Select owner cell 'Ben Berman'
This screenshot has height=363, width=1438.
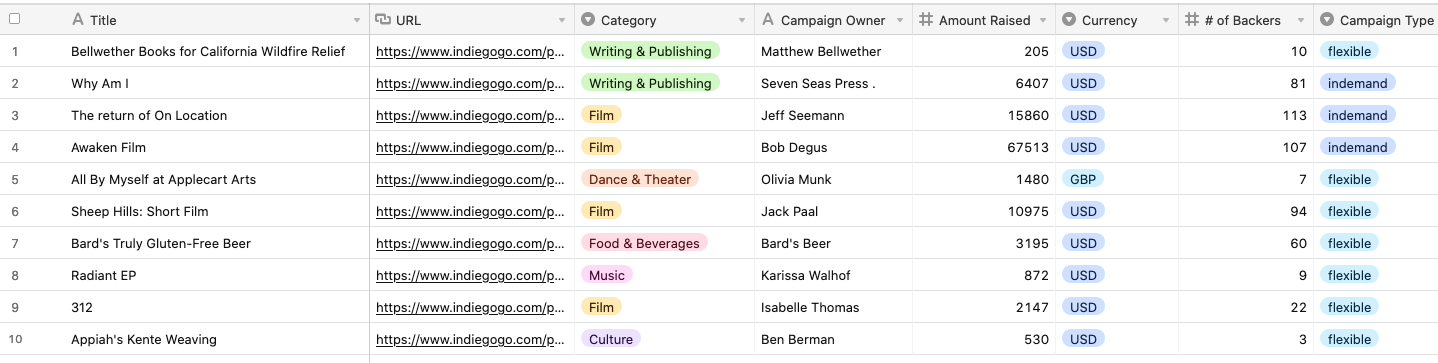(797, 339)
